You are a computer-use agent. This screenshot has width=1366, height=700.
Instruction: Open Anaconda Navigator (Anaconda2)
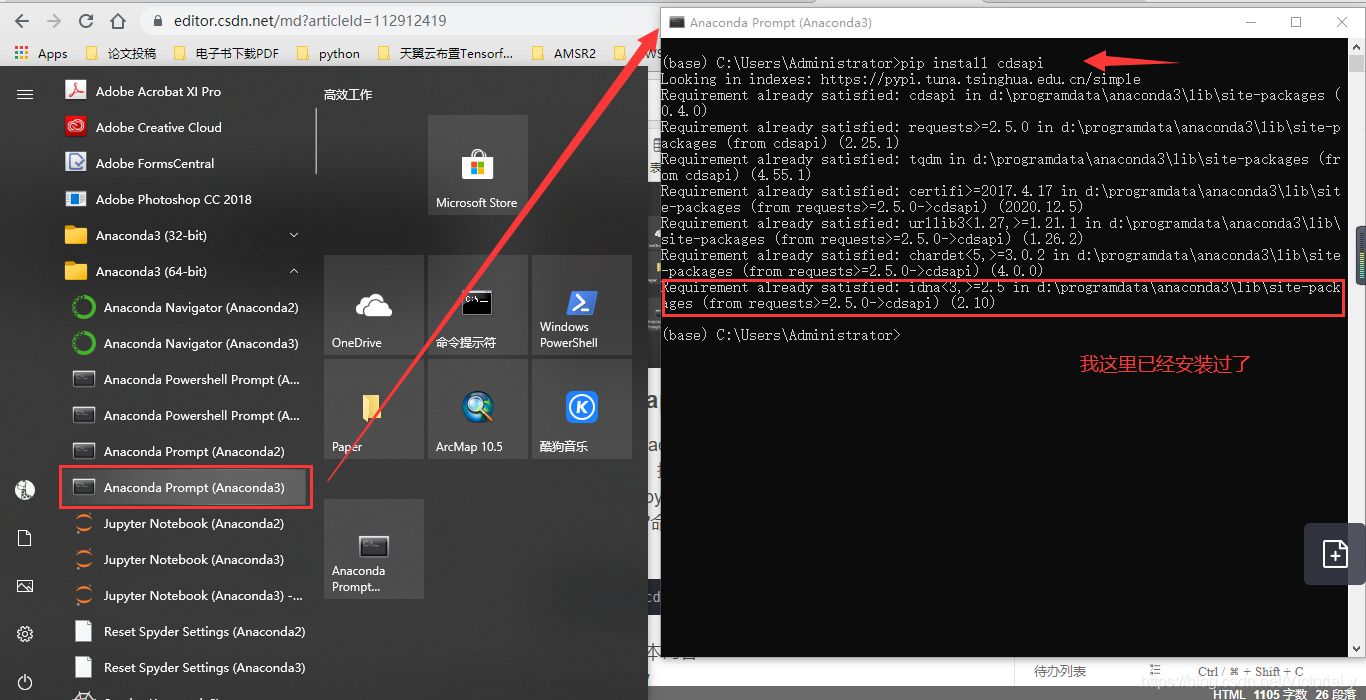click(185, 307)
